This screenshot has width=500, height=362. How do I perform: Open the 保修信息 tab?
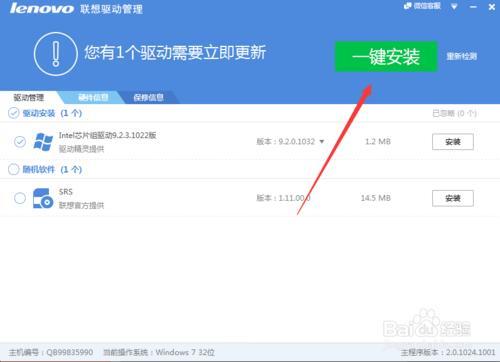[x=149, y=97]
